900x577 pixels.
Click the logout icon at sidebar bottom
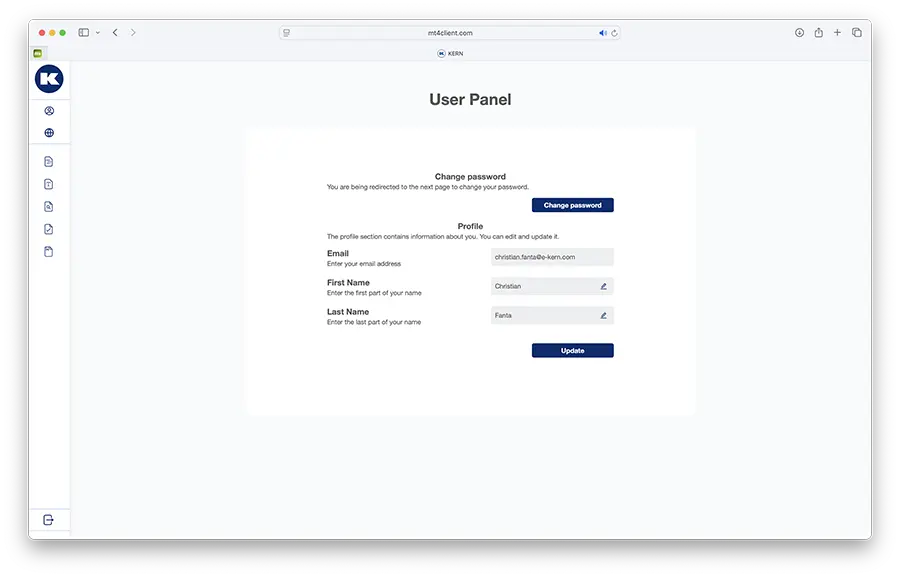click(x=49, y=520)
